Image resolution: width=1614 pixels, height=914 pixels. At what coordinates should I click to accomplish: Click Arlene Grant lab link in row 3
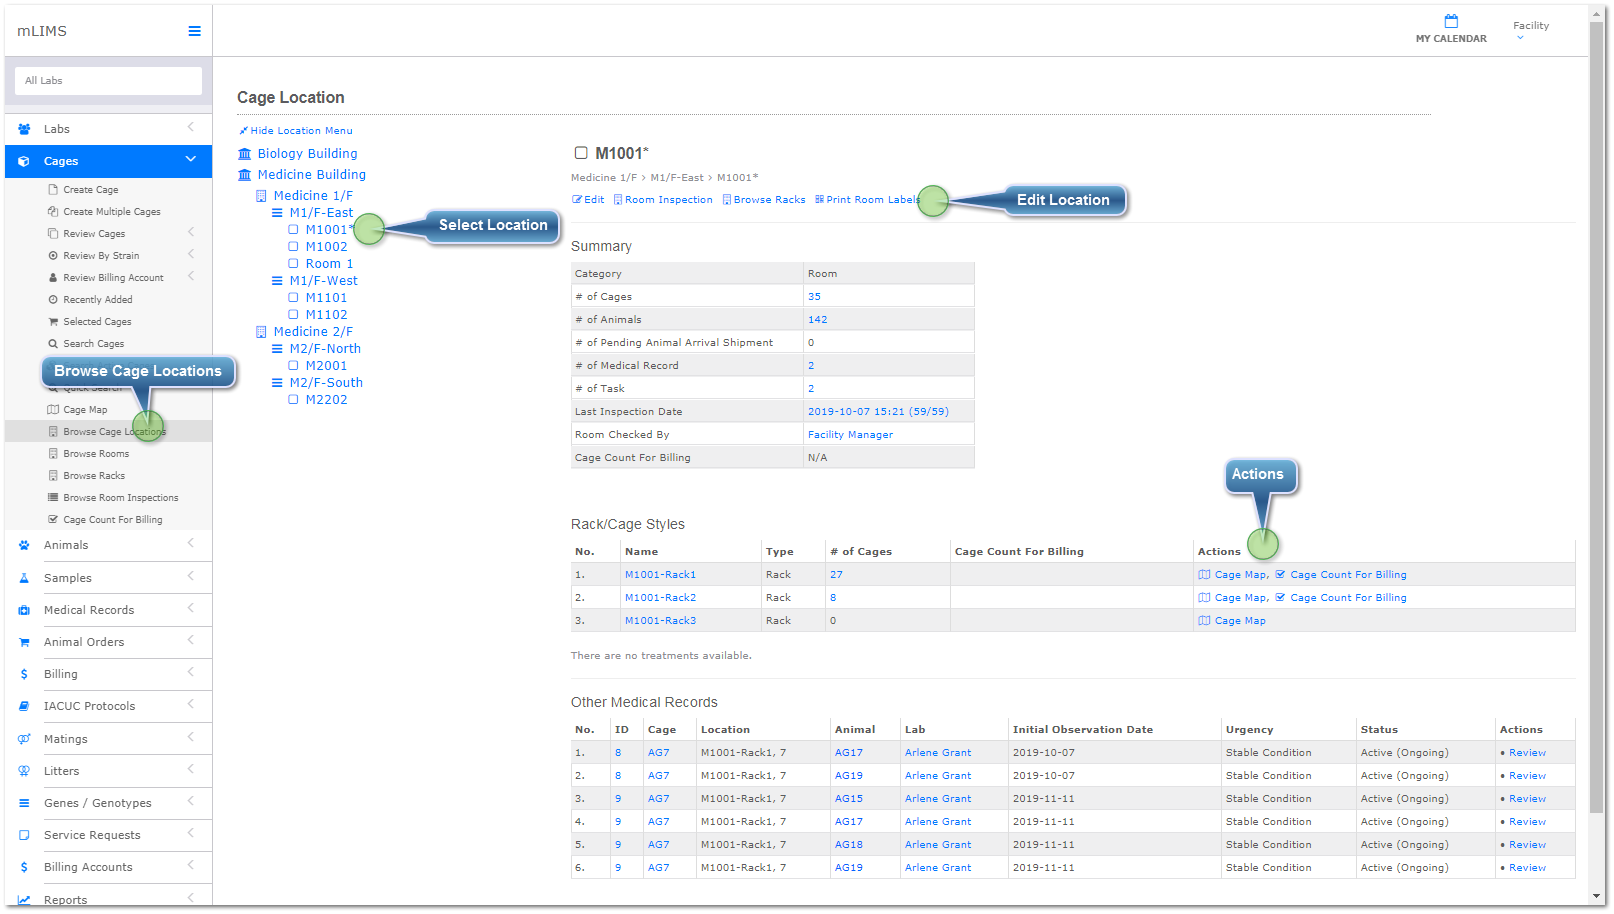[938, 799]
